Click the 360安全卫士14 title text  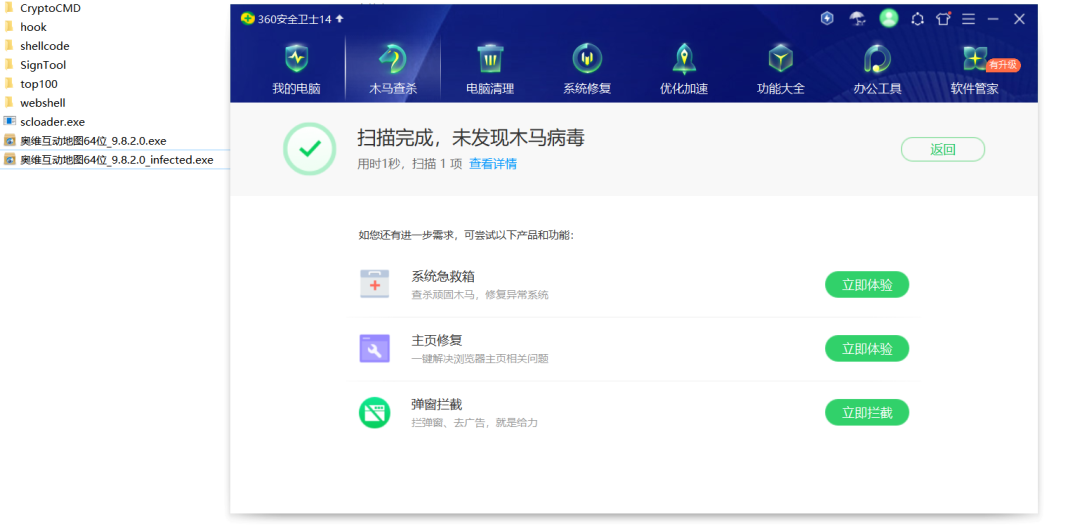tap(295, 19)
